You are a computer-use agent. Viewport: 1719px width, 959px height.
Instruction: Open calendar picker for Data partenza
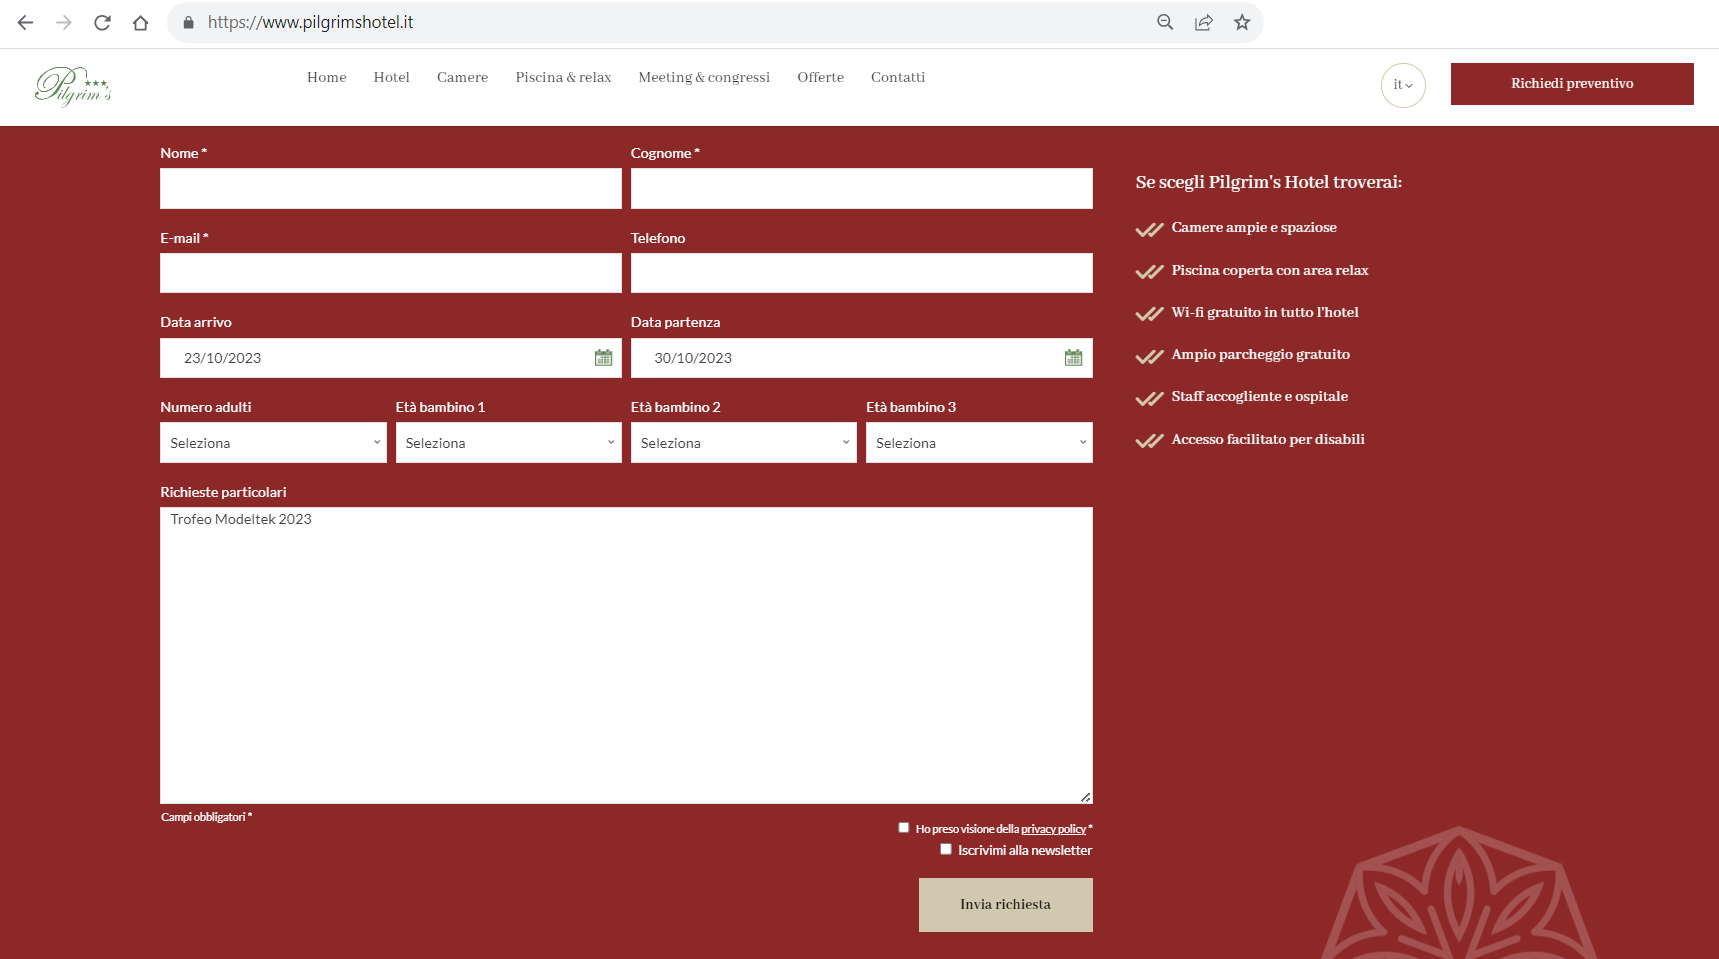pos(1073,358)
